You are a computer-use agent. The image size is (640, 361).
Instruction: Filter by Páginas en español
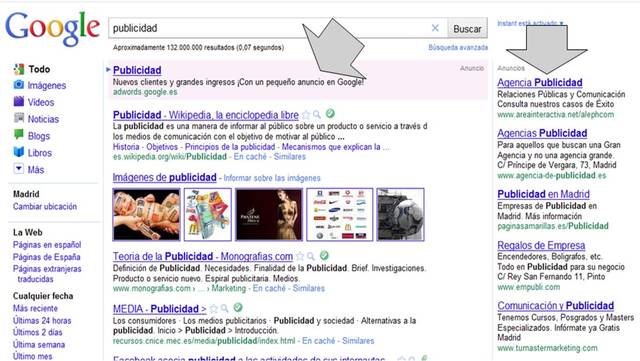click(47, 245)
